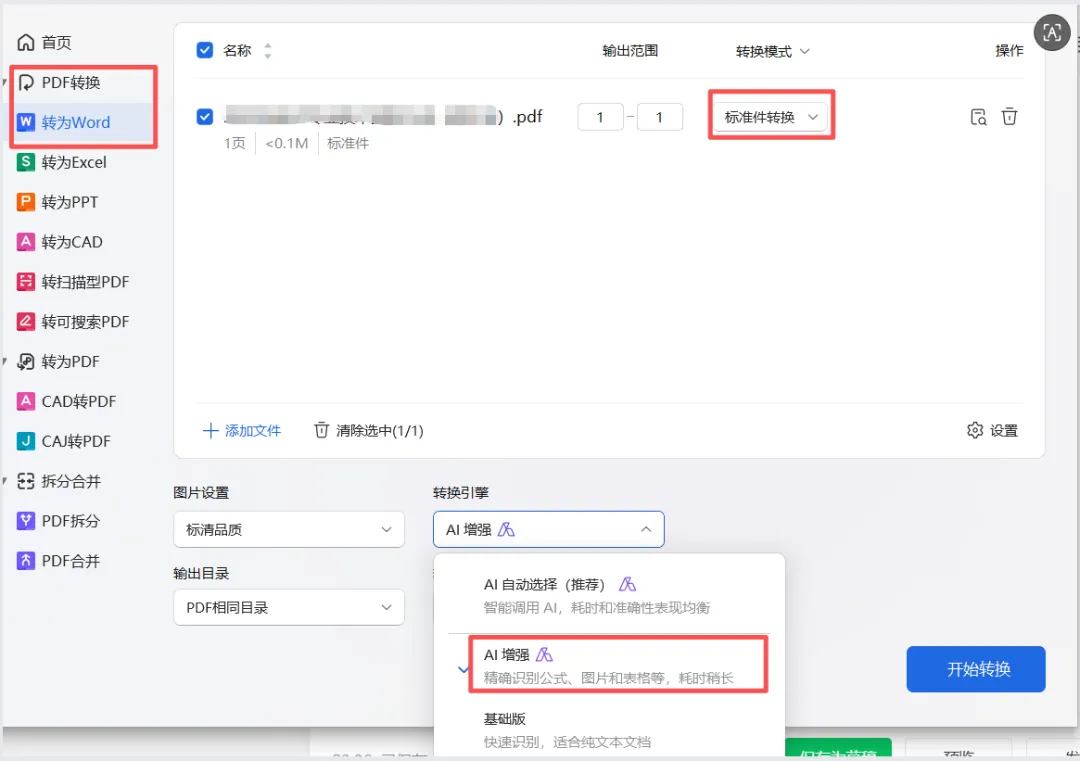Click the pdf file name row
This screenshot has height=761, width=1080.
[383, 117]
